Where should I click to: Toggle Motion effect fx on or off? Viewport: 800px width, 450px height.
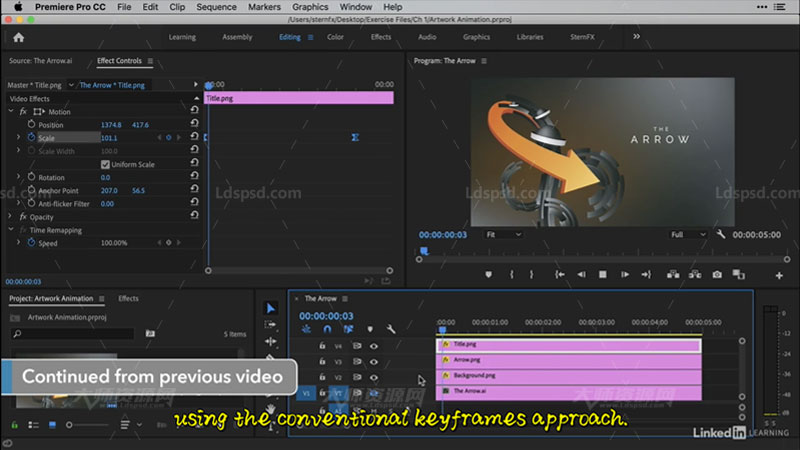[23, 111]
